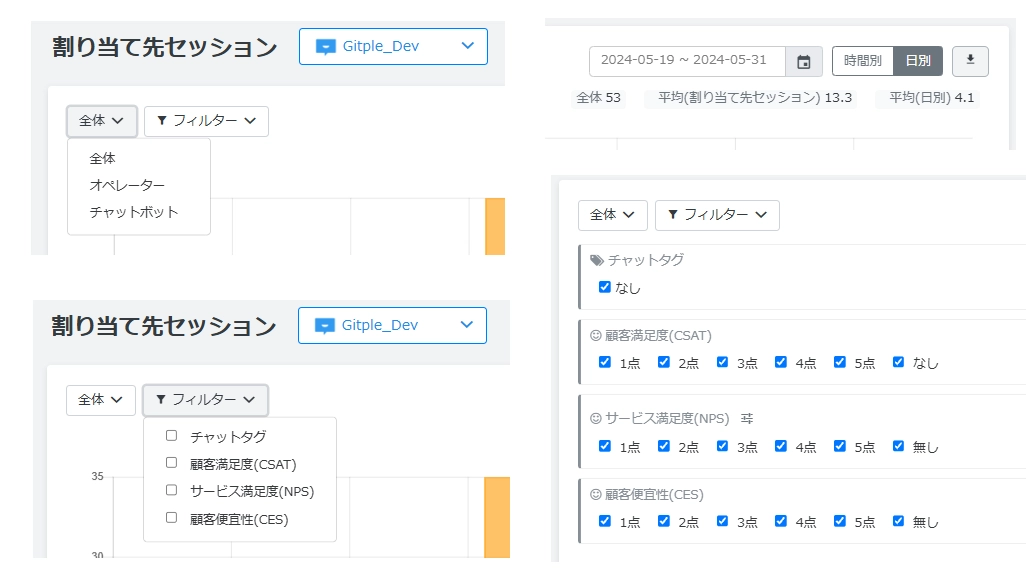The width and height of the screenshot is (1026, 572).
Task: Click the download icon button
Action: click(970, 60)
